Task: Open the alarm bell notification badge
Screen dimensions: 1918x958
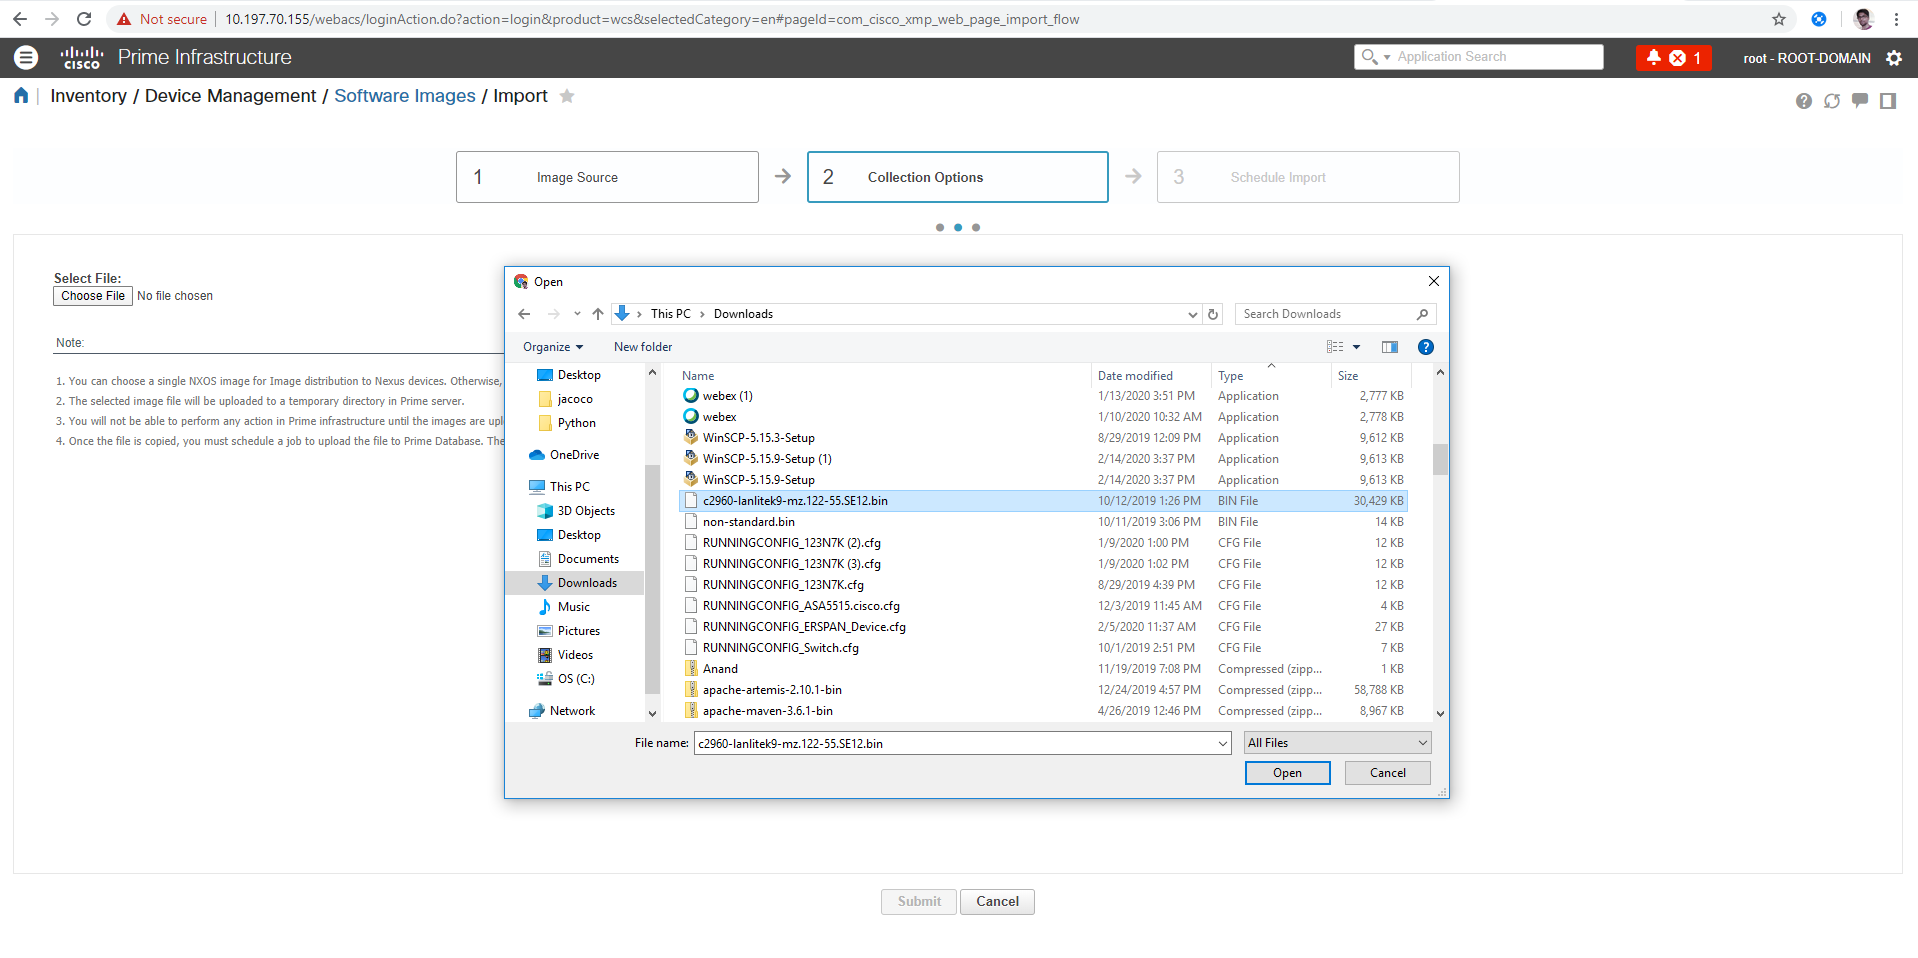Action: tap(1673, 58)
